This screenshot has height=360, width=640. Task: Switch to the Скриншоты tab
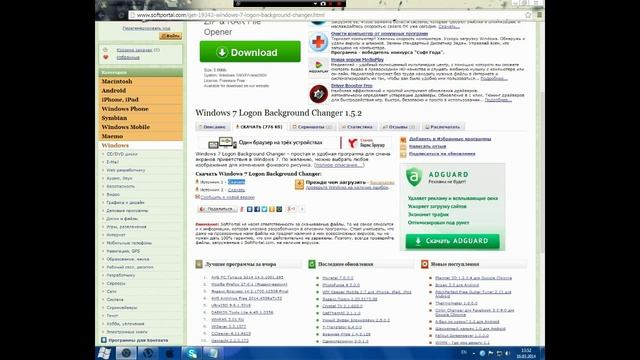coord(313,127)
